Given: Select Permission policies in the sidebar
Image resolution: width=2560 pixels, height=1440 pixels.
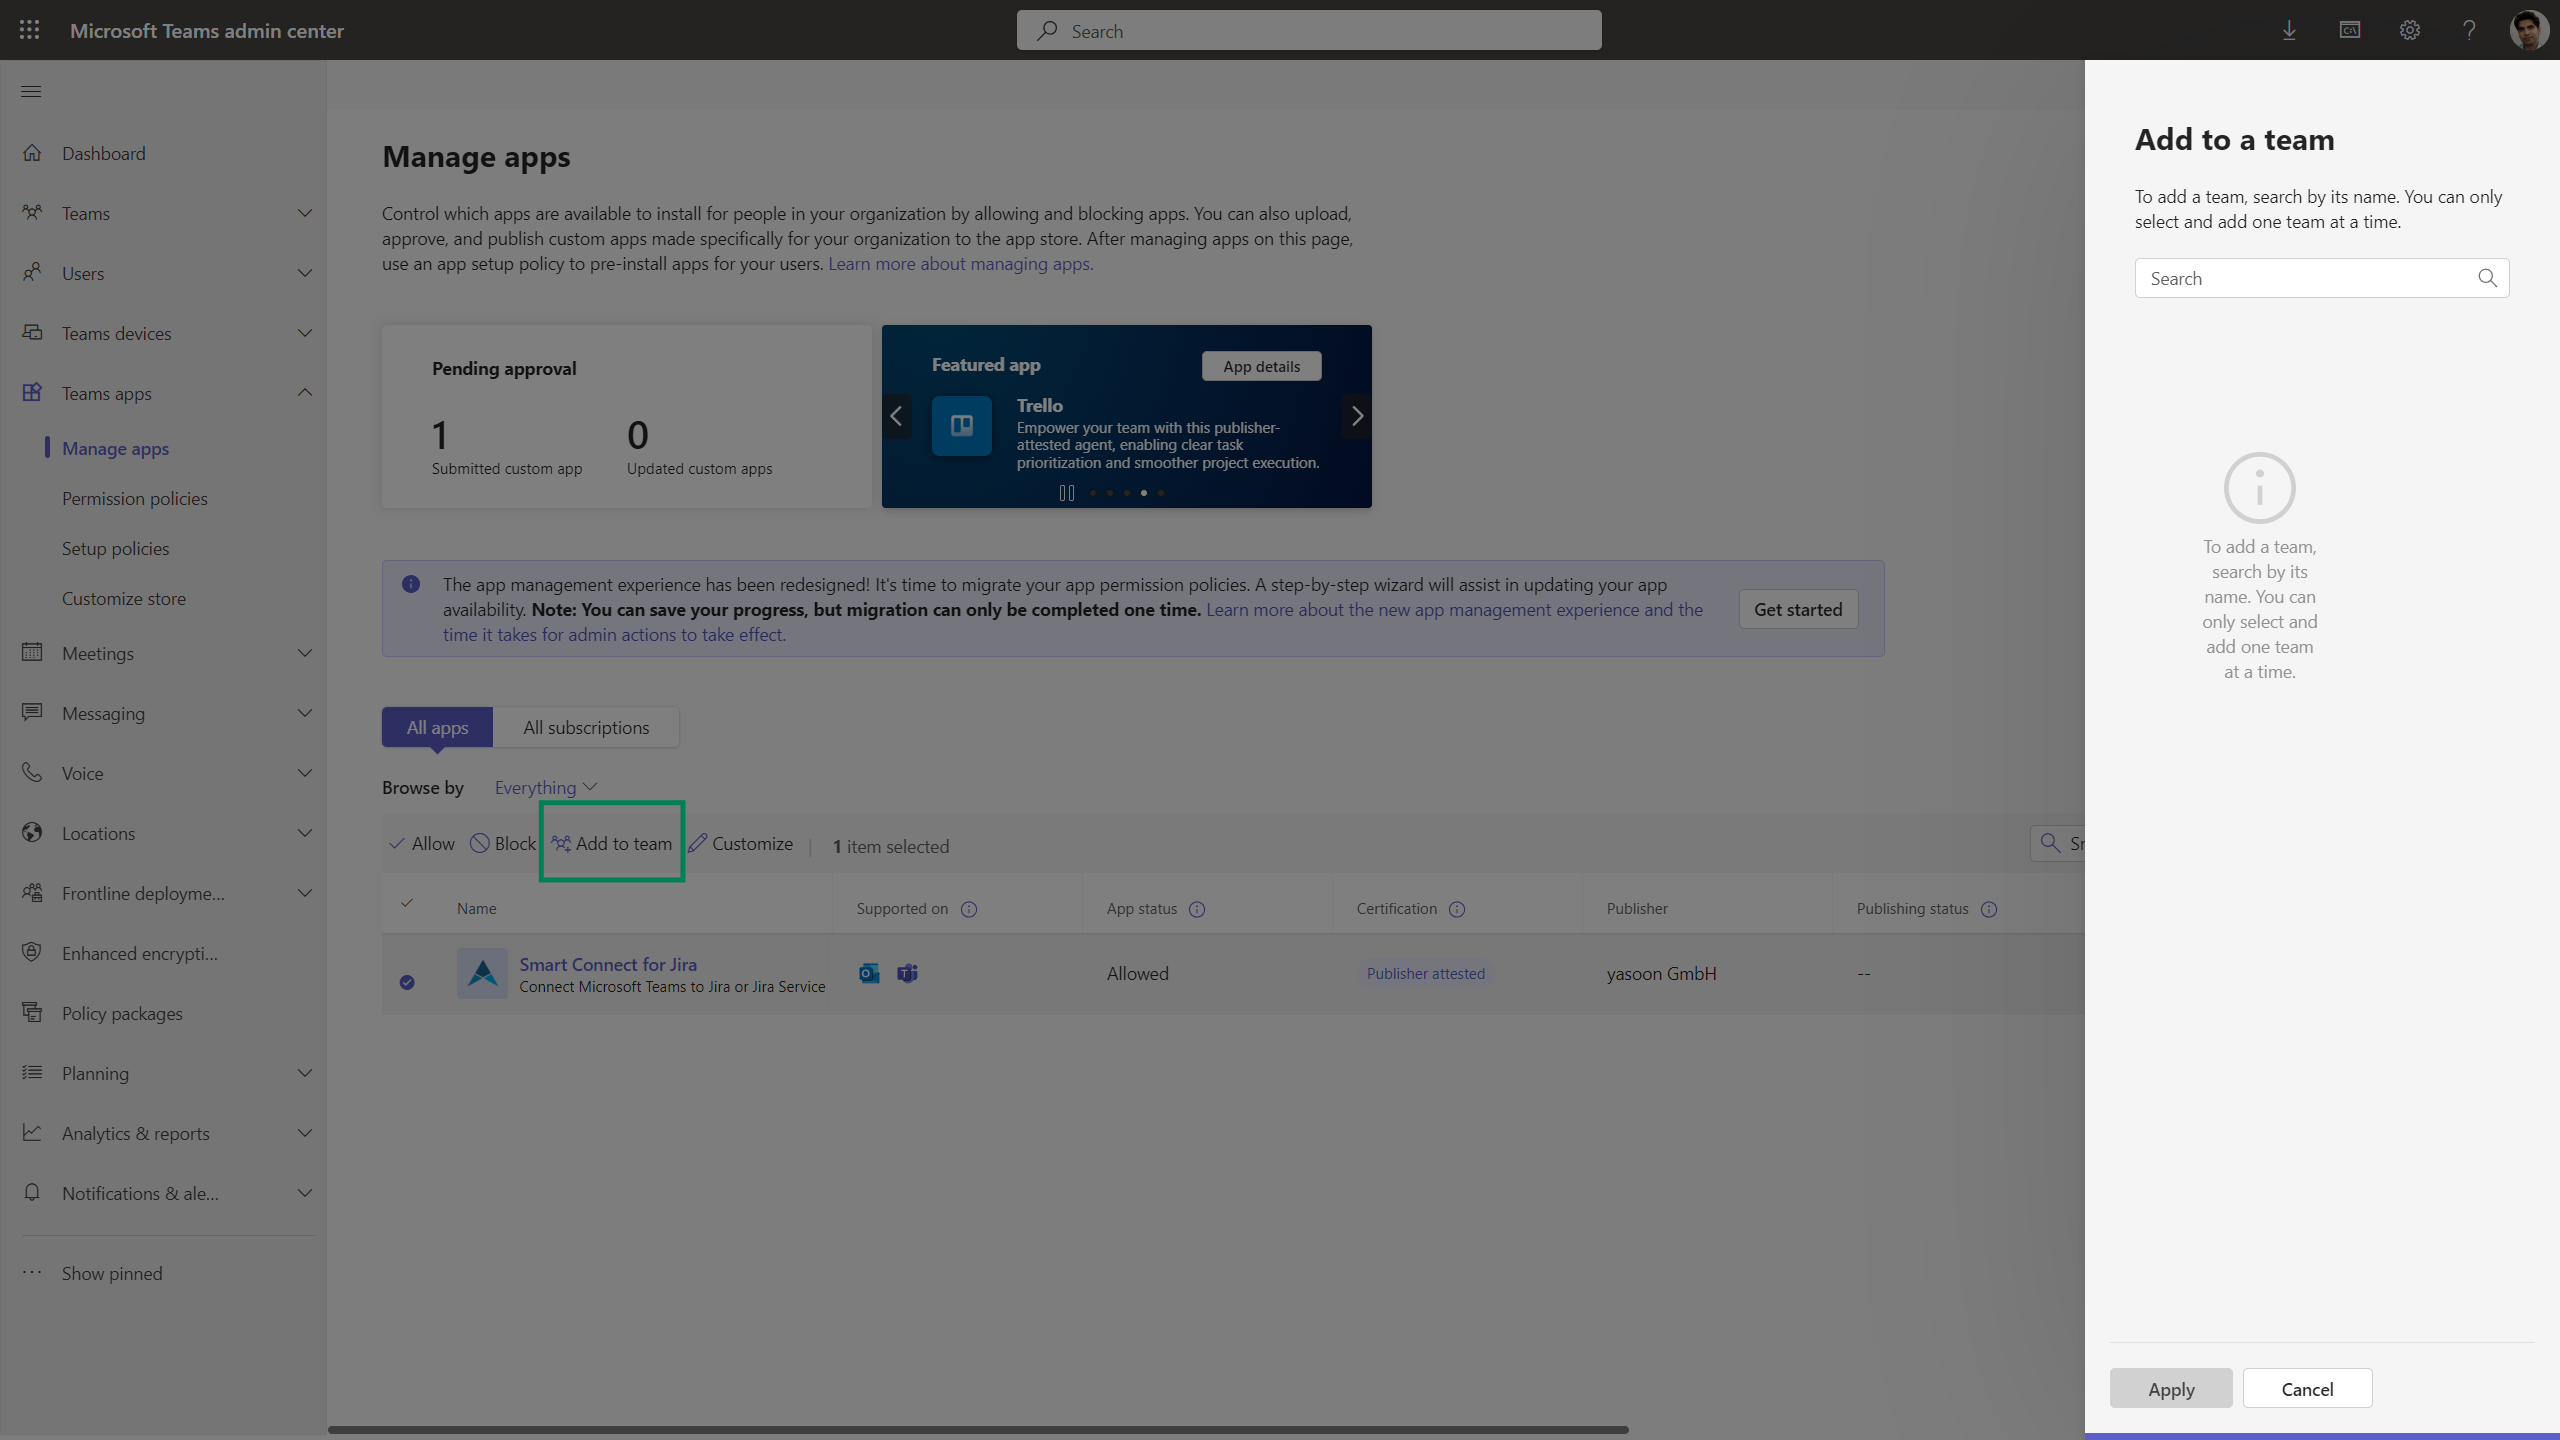Looking at the screenshot, I should 135,498.
